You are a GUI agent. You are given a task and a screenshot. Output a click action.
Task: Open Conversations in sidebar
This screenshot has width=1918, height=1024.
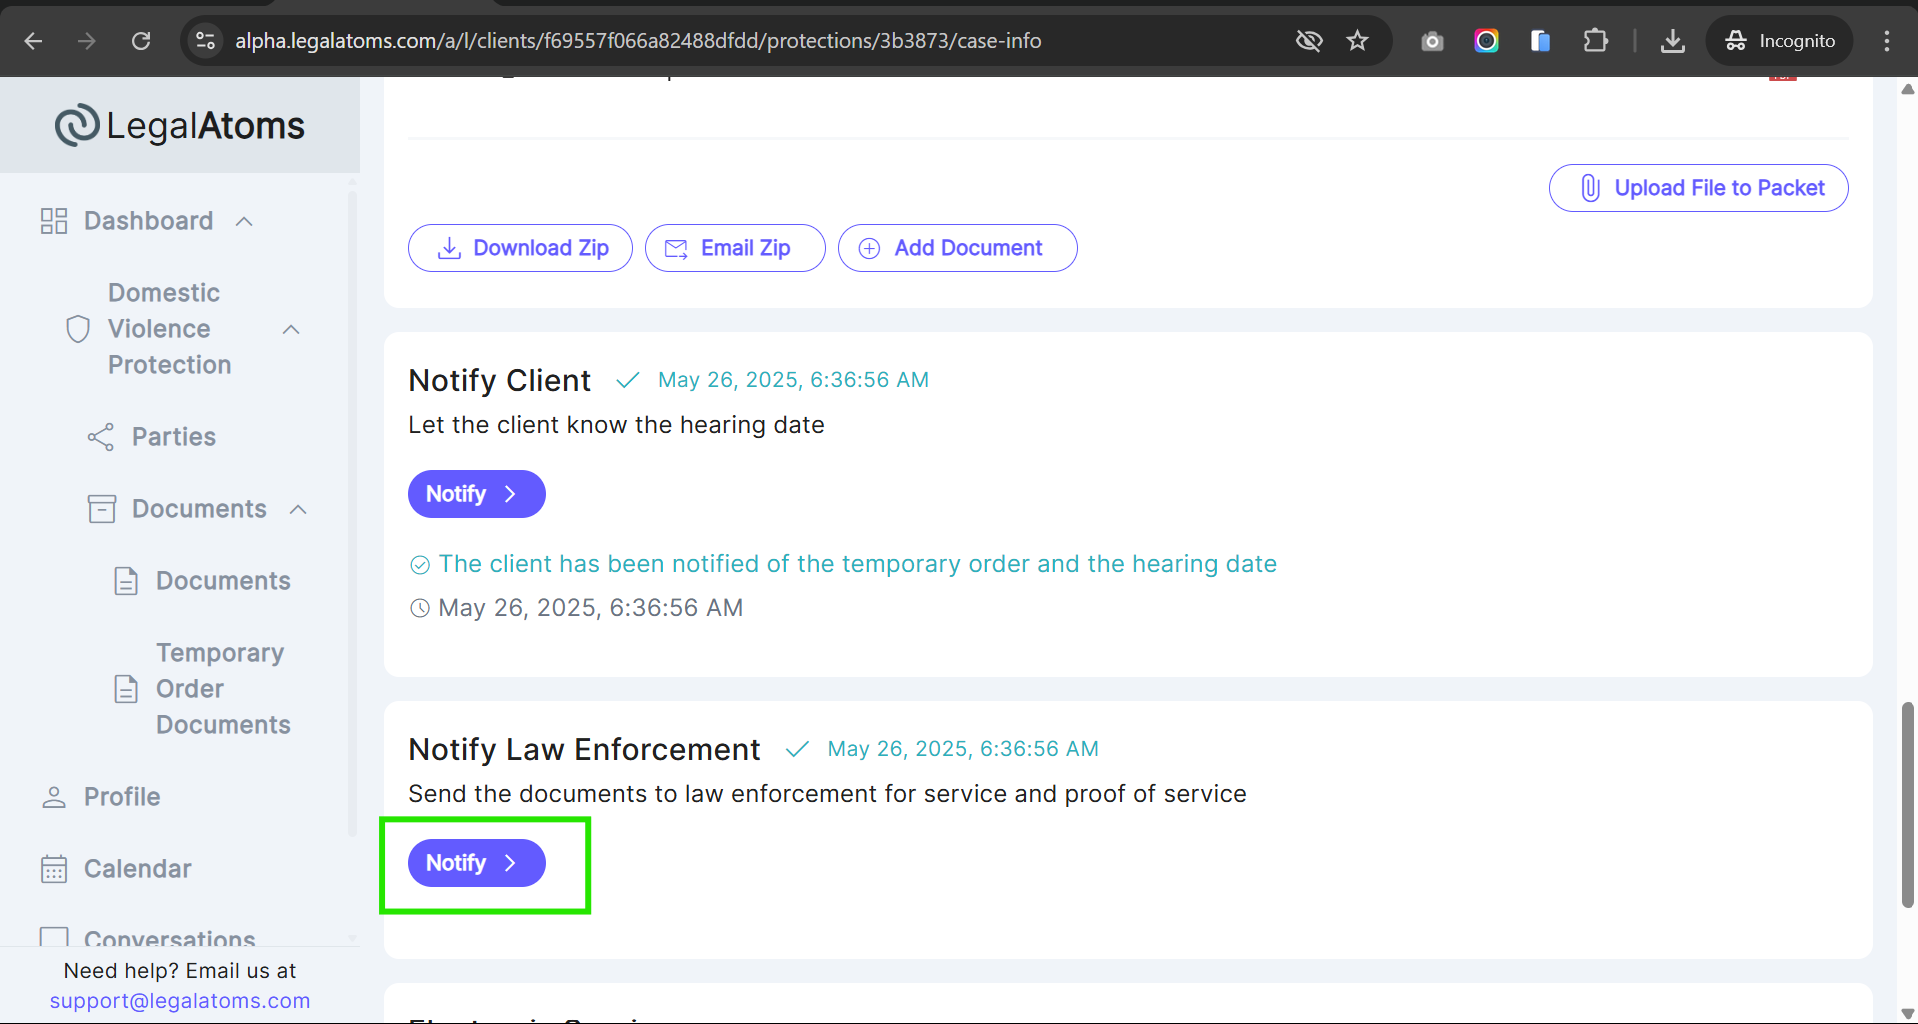coord(170,939)
